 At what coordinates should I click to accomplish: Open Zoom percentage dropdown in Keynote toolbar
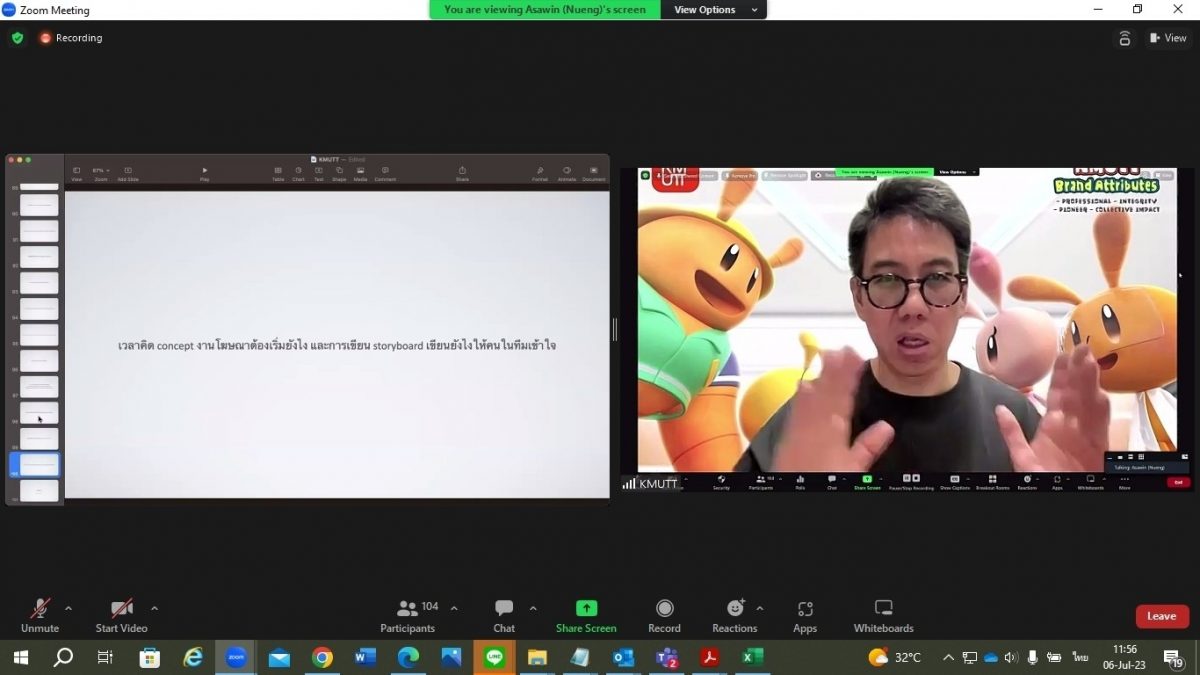[x=101, y=173]
